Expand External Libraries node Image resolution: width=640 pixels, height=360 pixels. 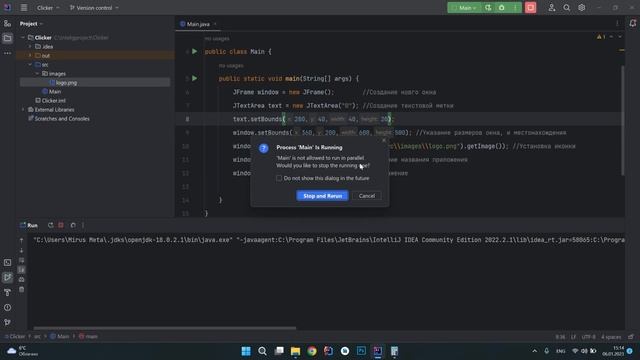(23, 109)
